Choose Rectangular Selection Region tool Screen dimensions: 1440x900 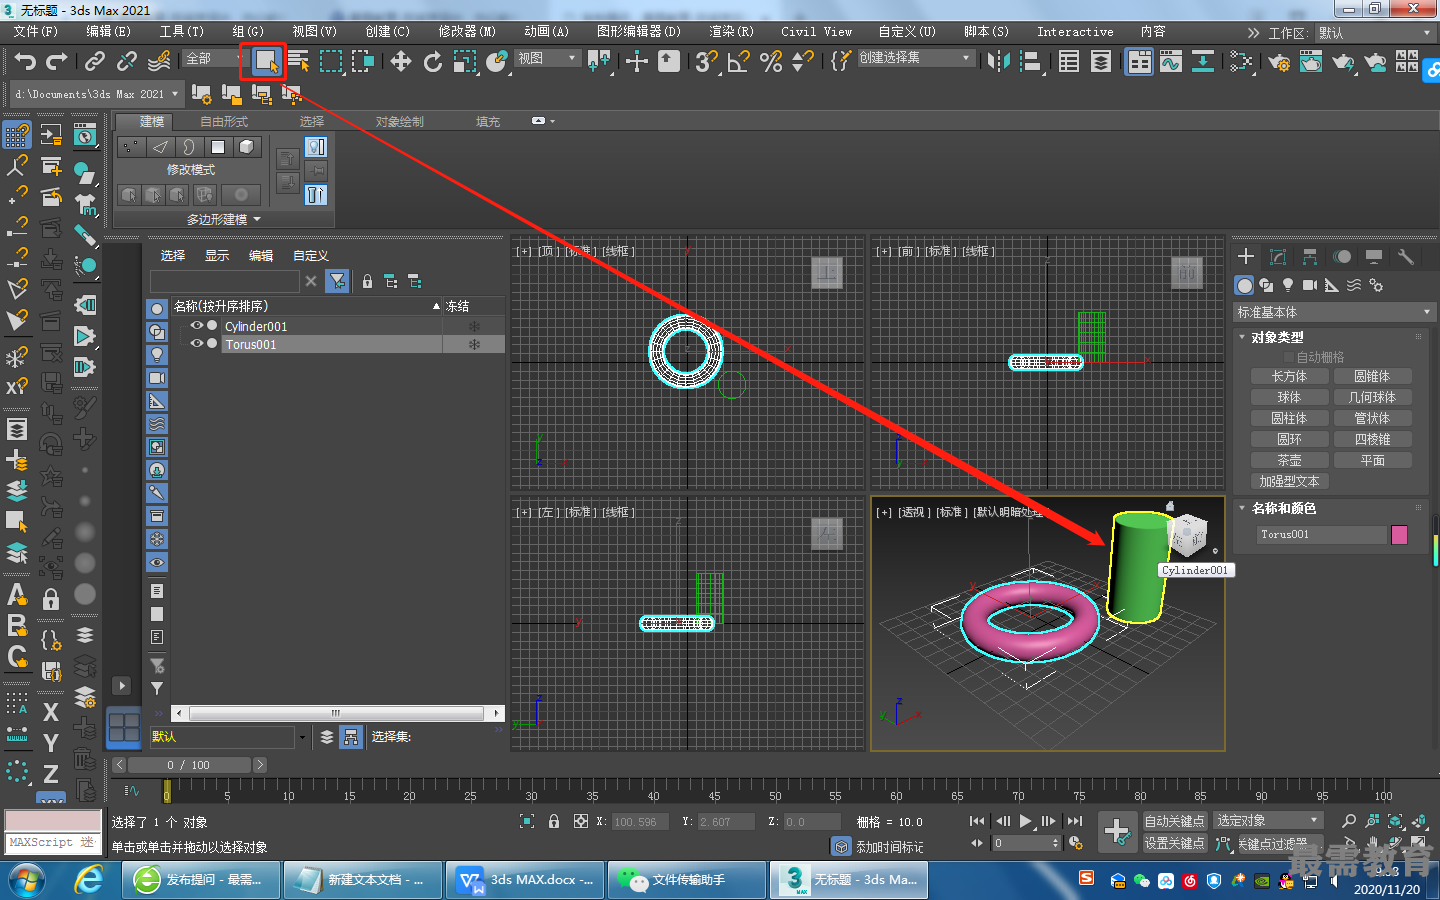click(x=331, y=62)
